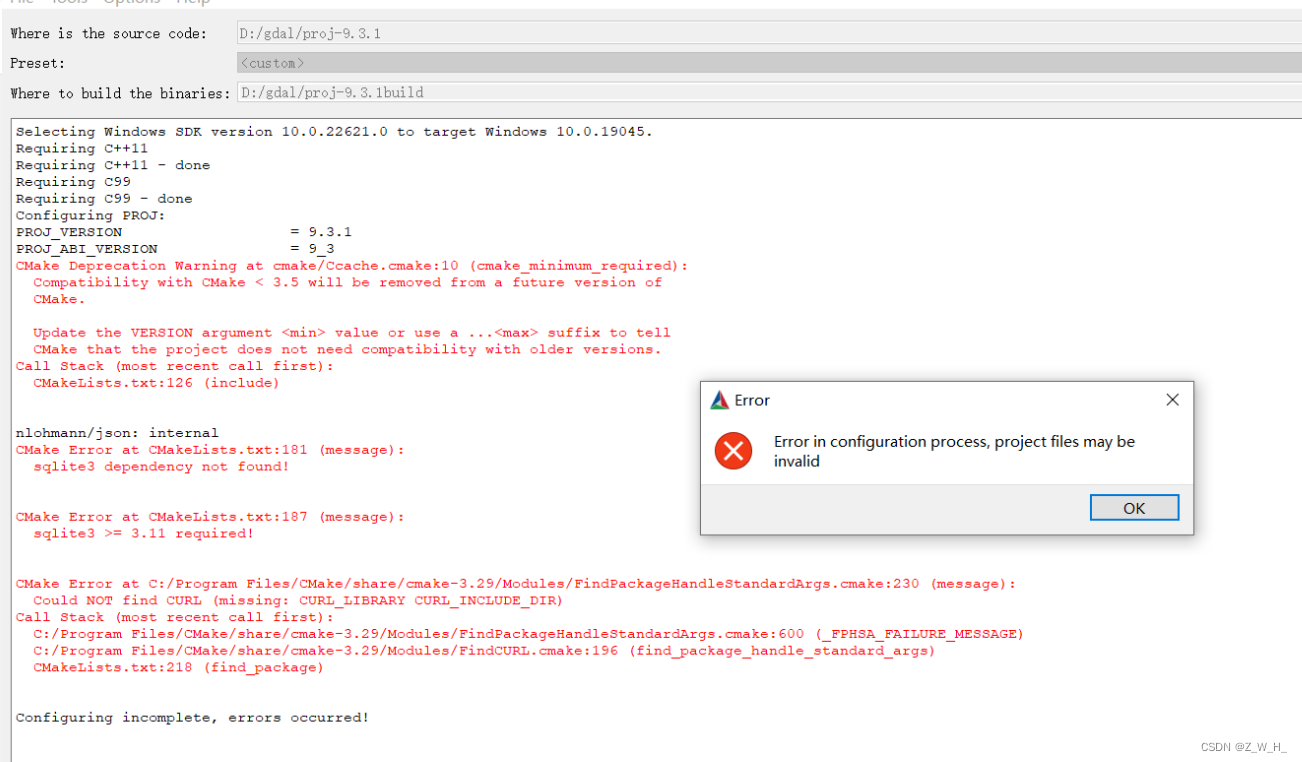Click the PROJ_VERSION = 9.3.1 line

(x=184, y=232)
